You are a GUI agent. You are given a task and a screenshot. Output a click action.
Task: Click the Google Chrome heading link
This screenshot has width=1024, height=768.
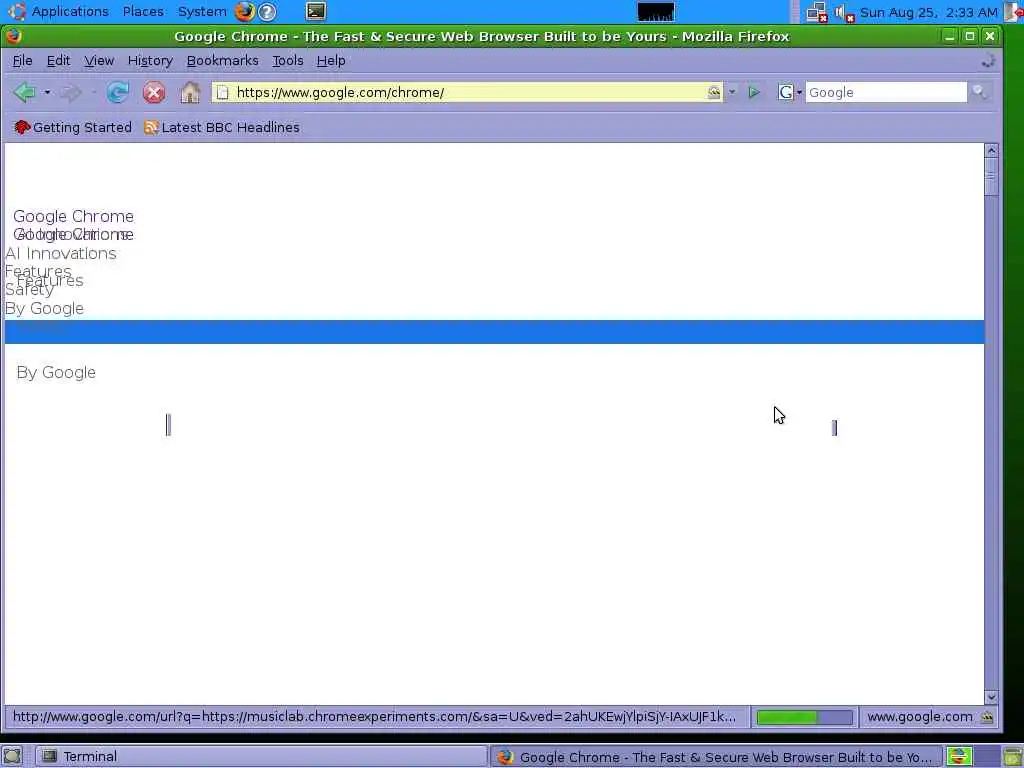click(73, 216)
